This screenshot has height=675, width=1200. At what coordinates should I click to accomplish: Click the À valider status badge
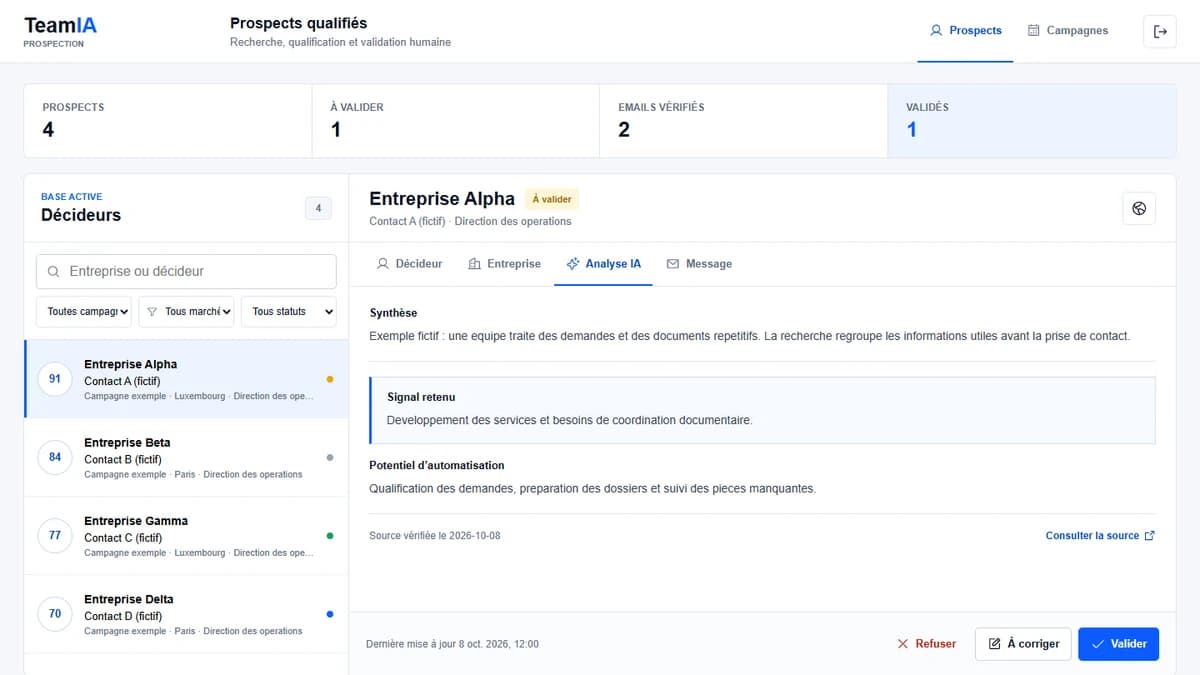pyautogui.click(x=552, y=199)
